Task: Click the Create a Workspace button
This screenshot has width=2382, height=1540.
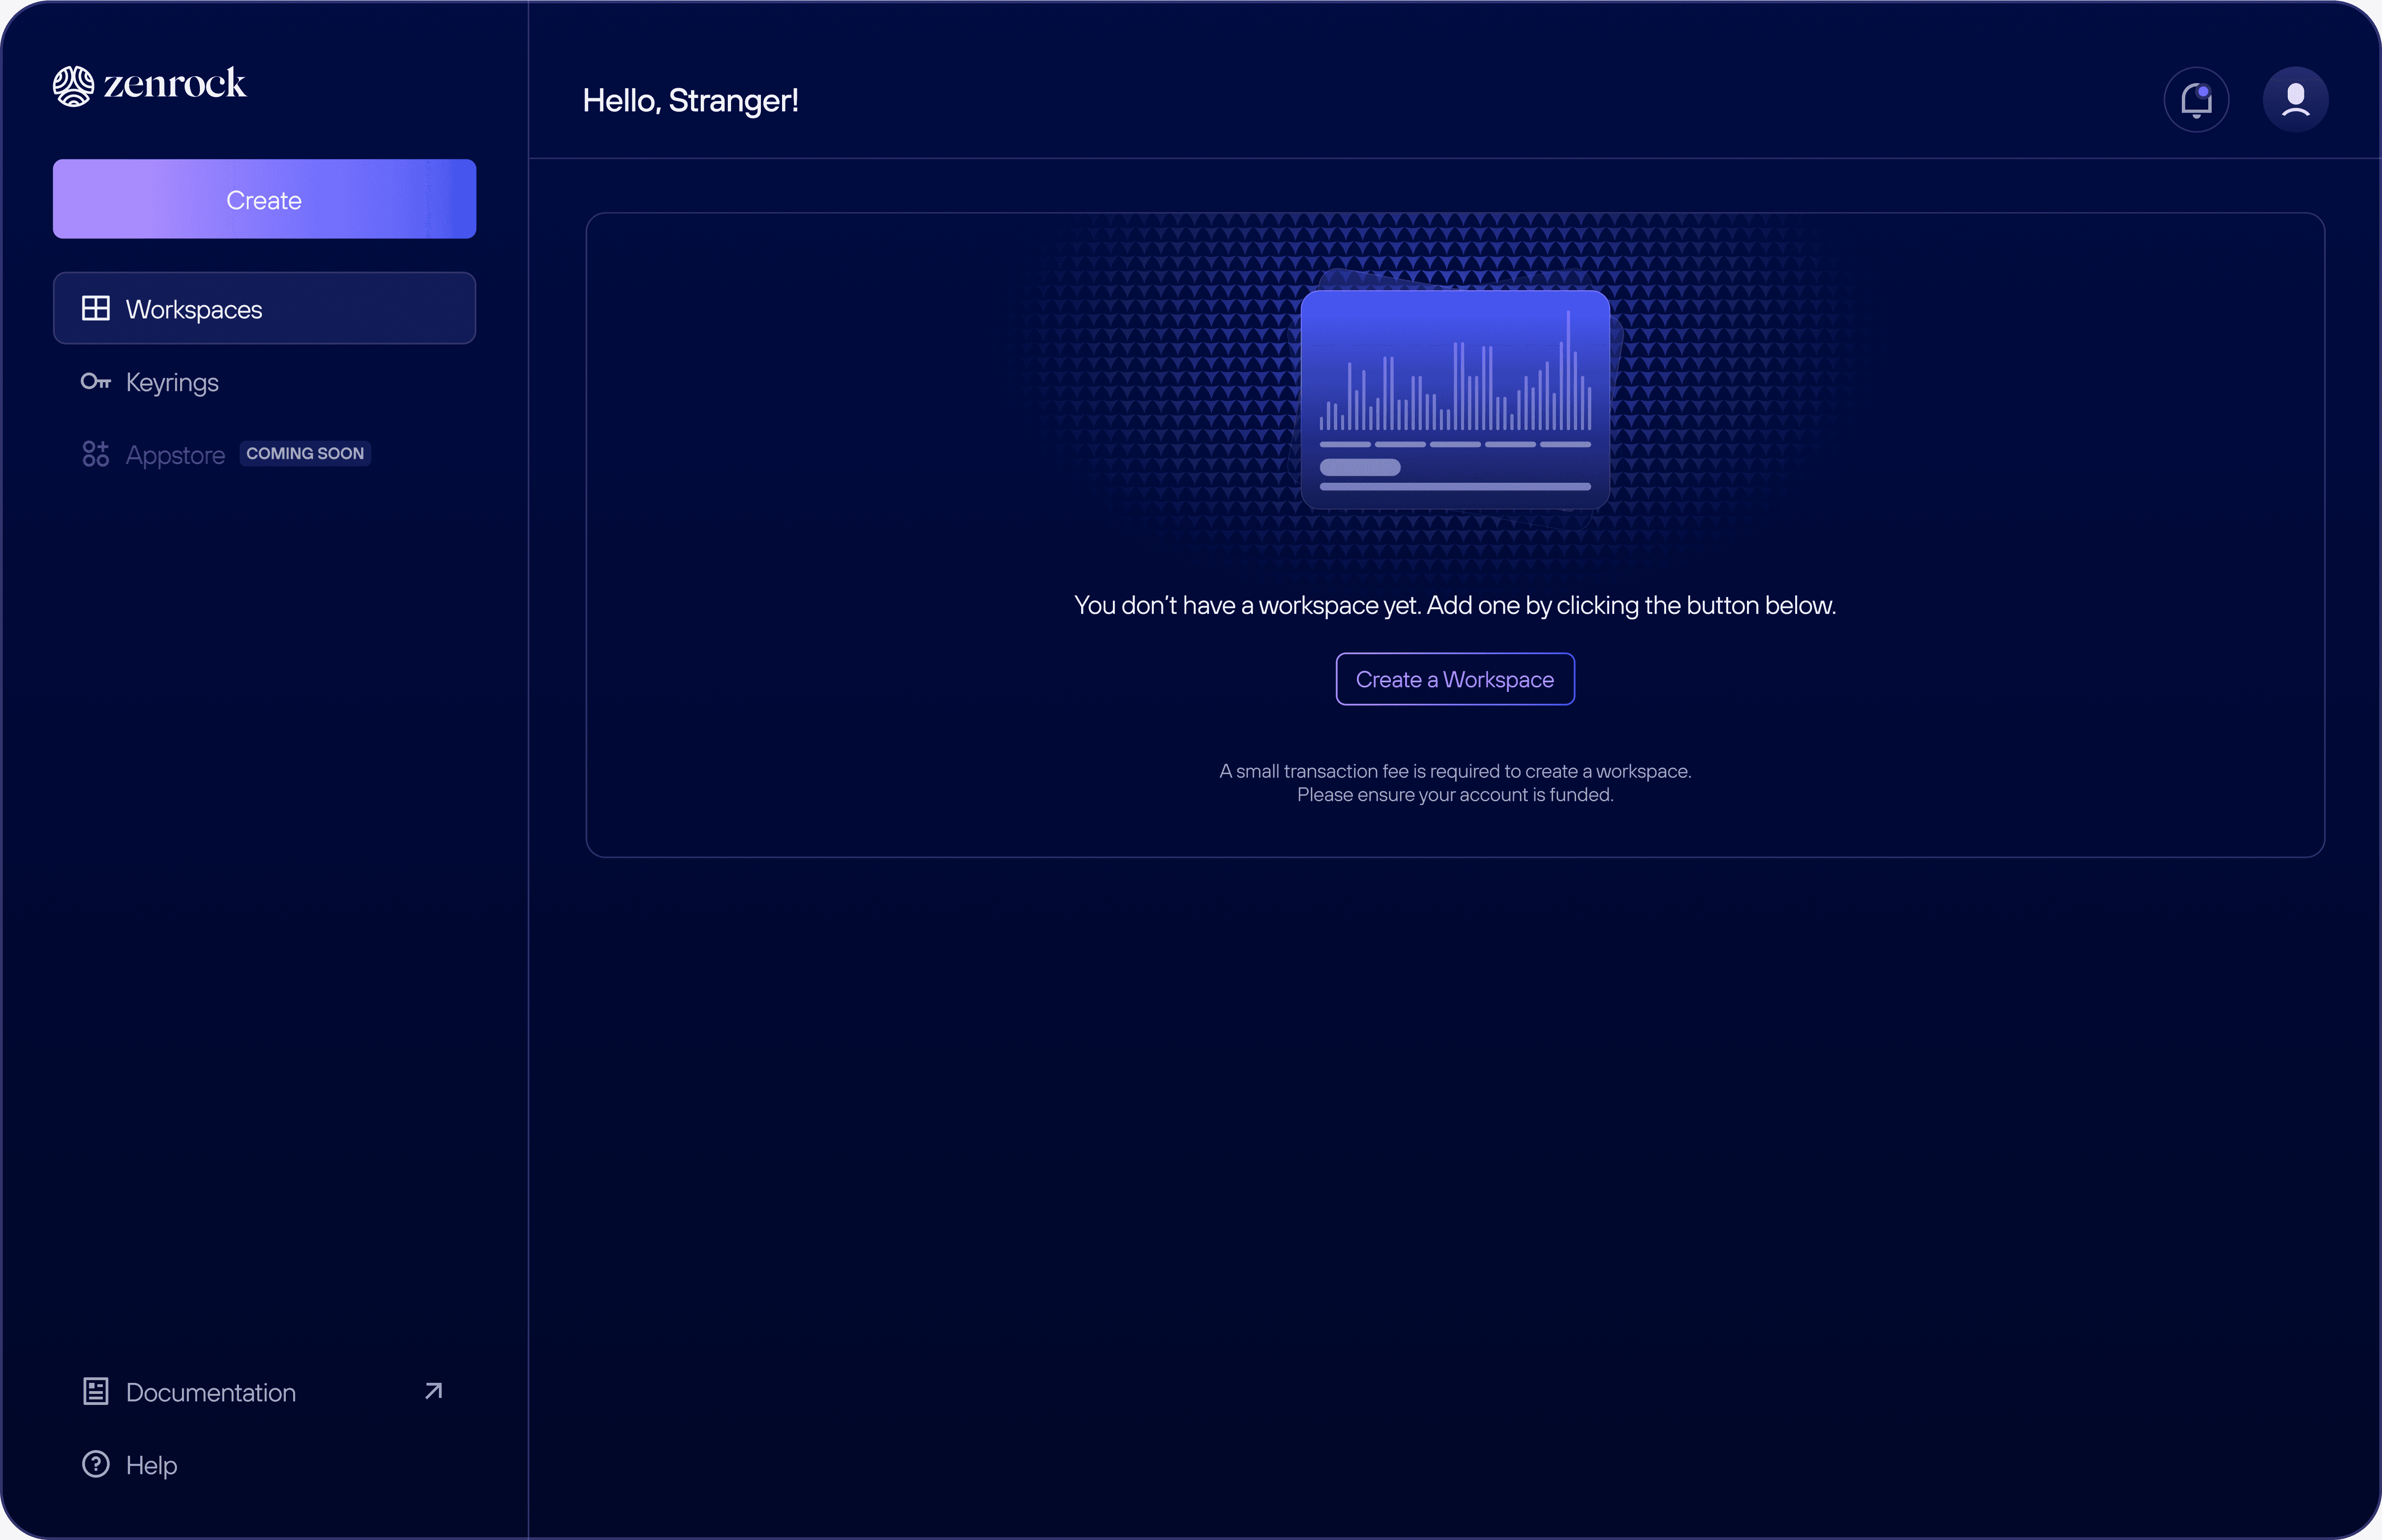Action: pos(1454,679)
